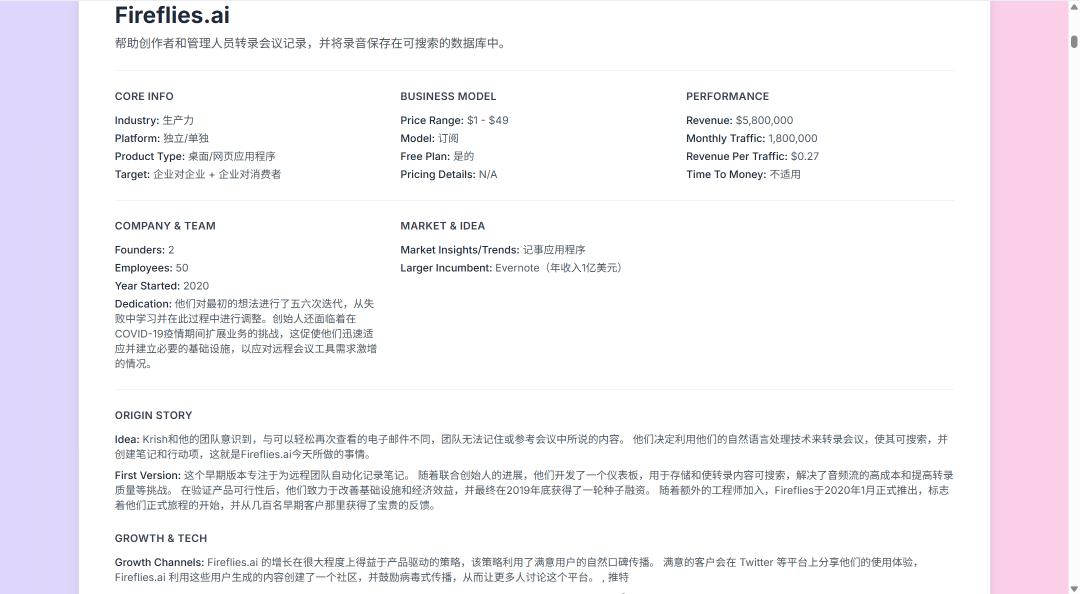
Task: Click the Idea paragraph about Krish
Action: [x=531, y=447]
